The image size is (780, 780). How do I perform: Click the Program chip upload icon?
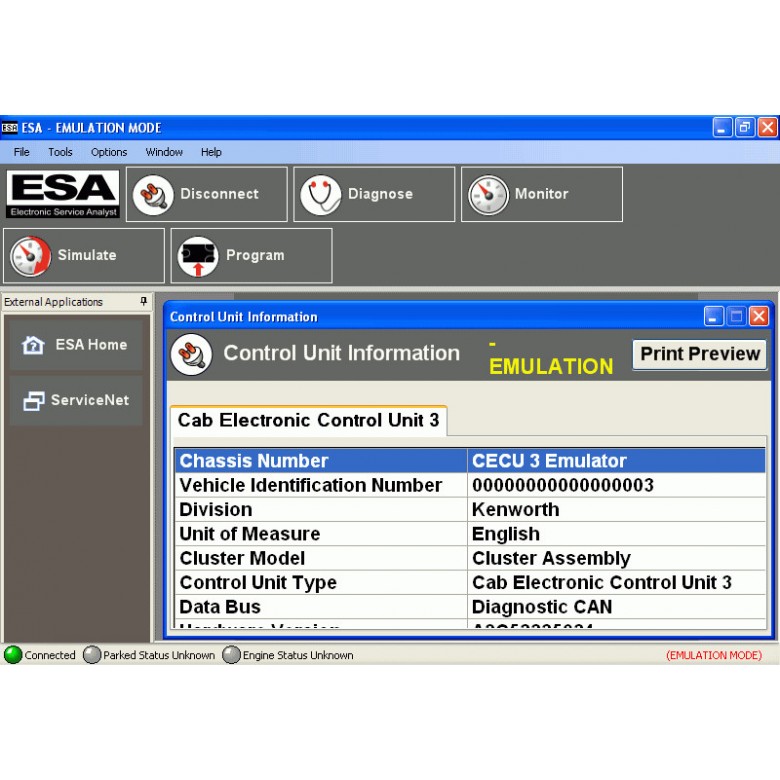coord(198,256)
